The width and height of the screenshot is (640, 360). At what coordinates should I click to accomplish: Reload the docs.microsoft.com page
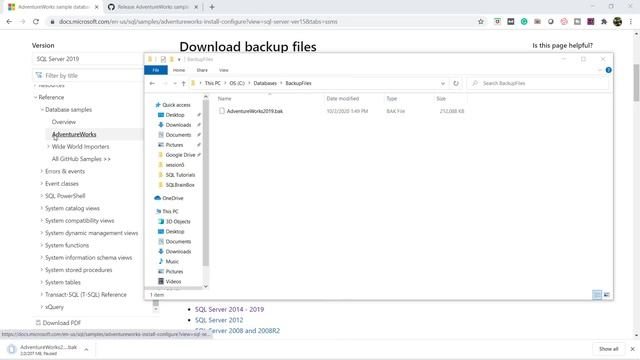coord(36,22)
